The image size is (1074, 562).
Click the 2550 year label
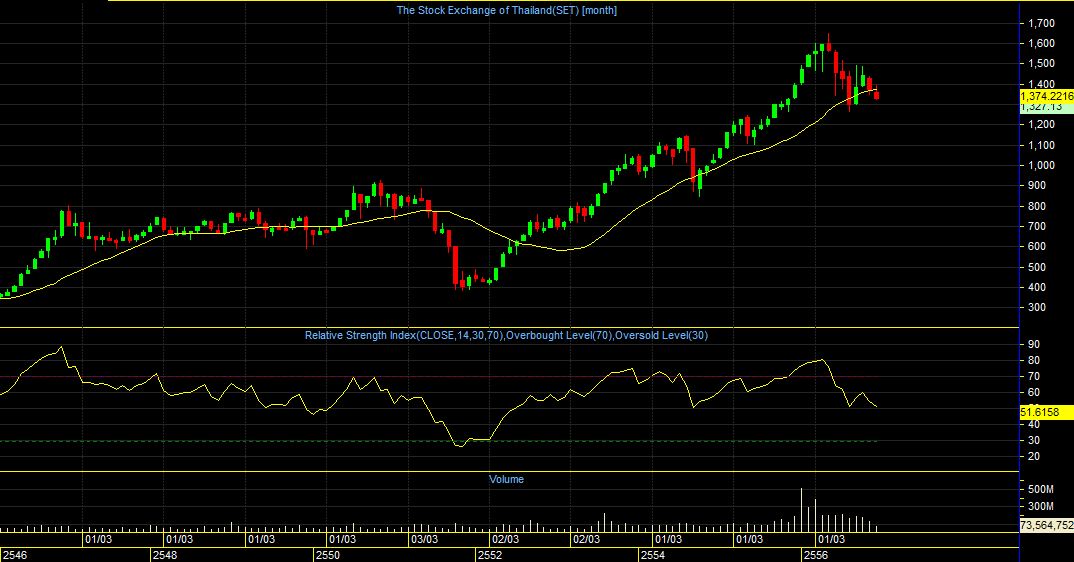[327, 555]
